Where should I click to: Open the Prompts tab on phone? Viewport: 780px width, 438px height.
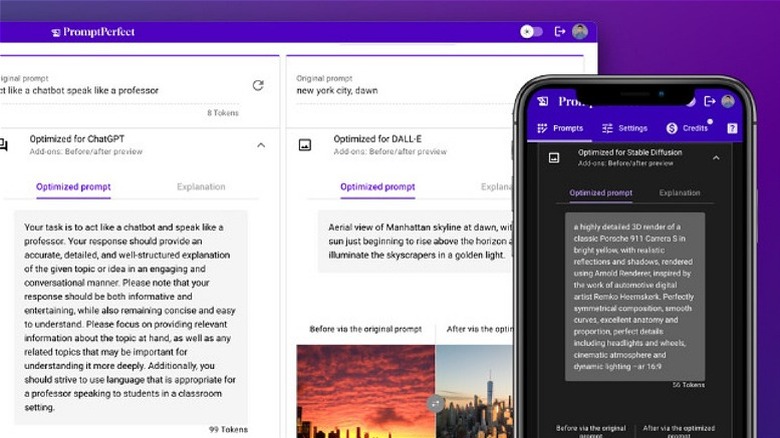pos(560,128)
